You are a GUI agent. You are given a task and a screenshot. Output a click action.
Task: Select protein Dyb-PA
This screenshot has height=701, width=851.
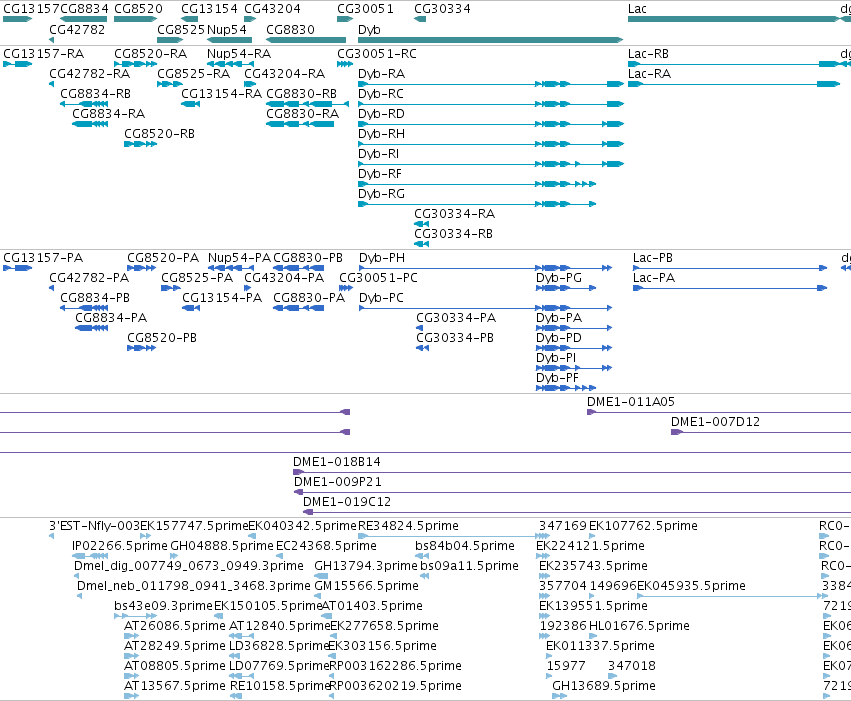[559, 318]
